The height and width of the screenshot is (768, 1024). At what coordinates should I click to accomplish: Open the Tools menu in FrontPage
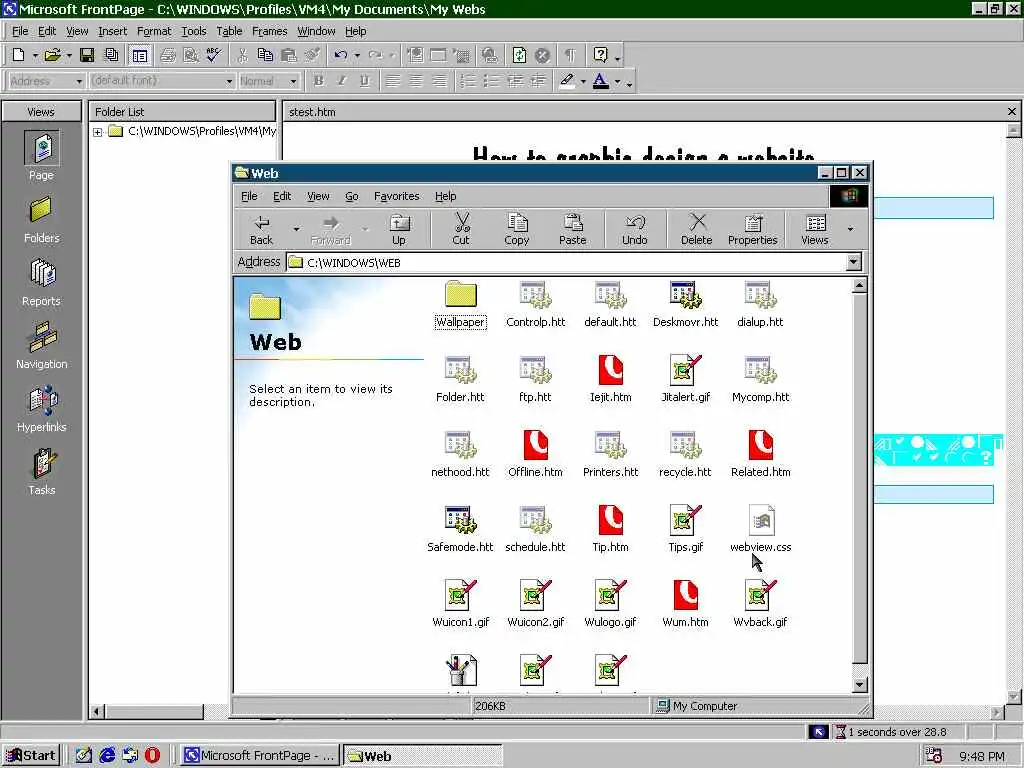point(194,31)
